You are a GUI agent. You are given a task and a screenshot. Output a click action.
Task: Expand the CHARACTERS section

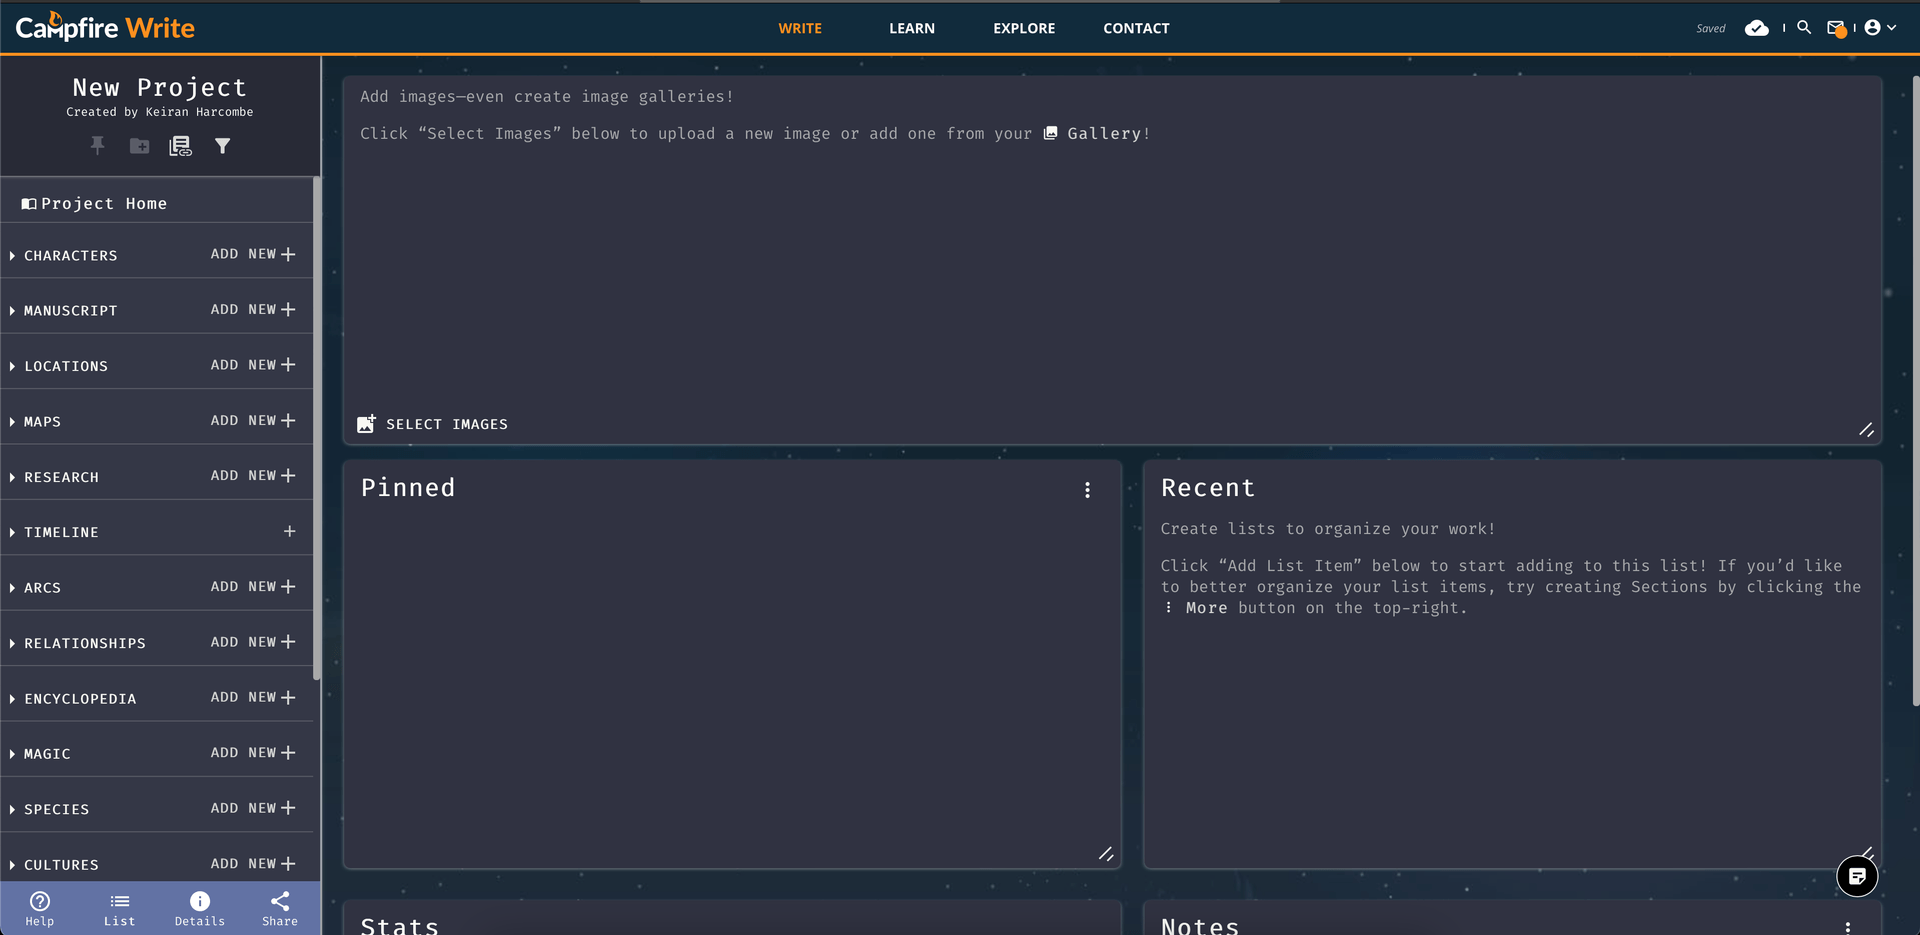click(12, 255)
